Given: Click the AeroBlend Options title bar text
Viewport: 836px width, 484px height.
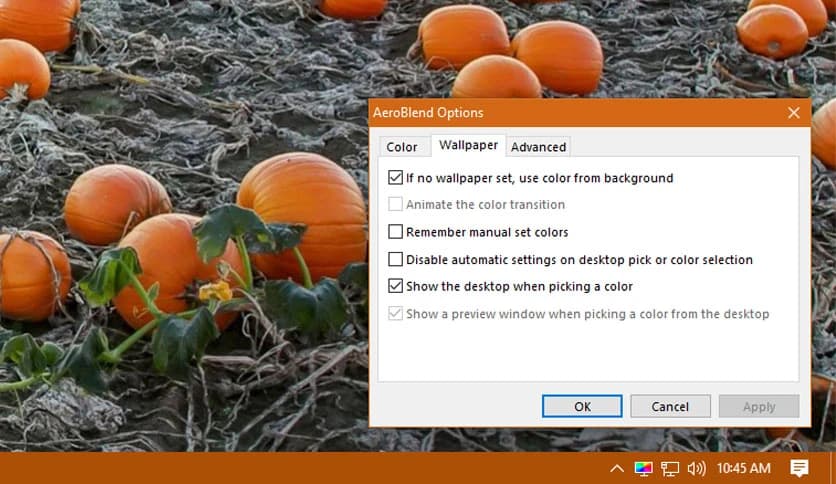Looking at the screenshot, I should (428, 112).
